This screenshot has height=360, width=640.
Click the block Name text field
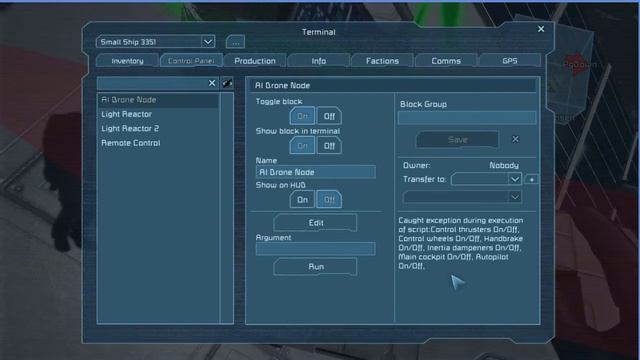click(x=316, y=172)
